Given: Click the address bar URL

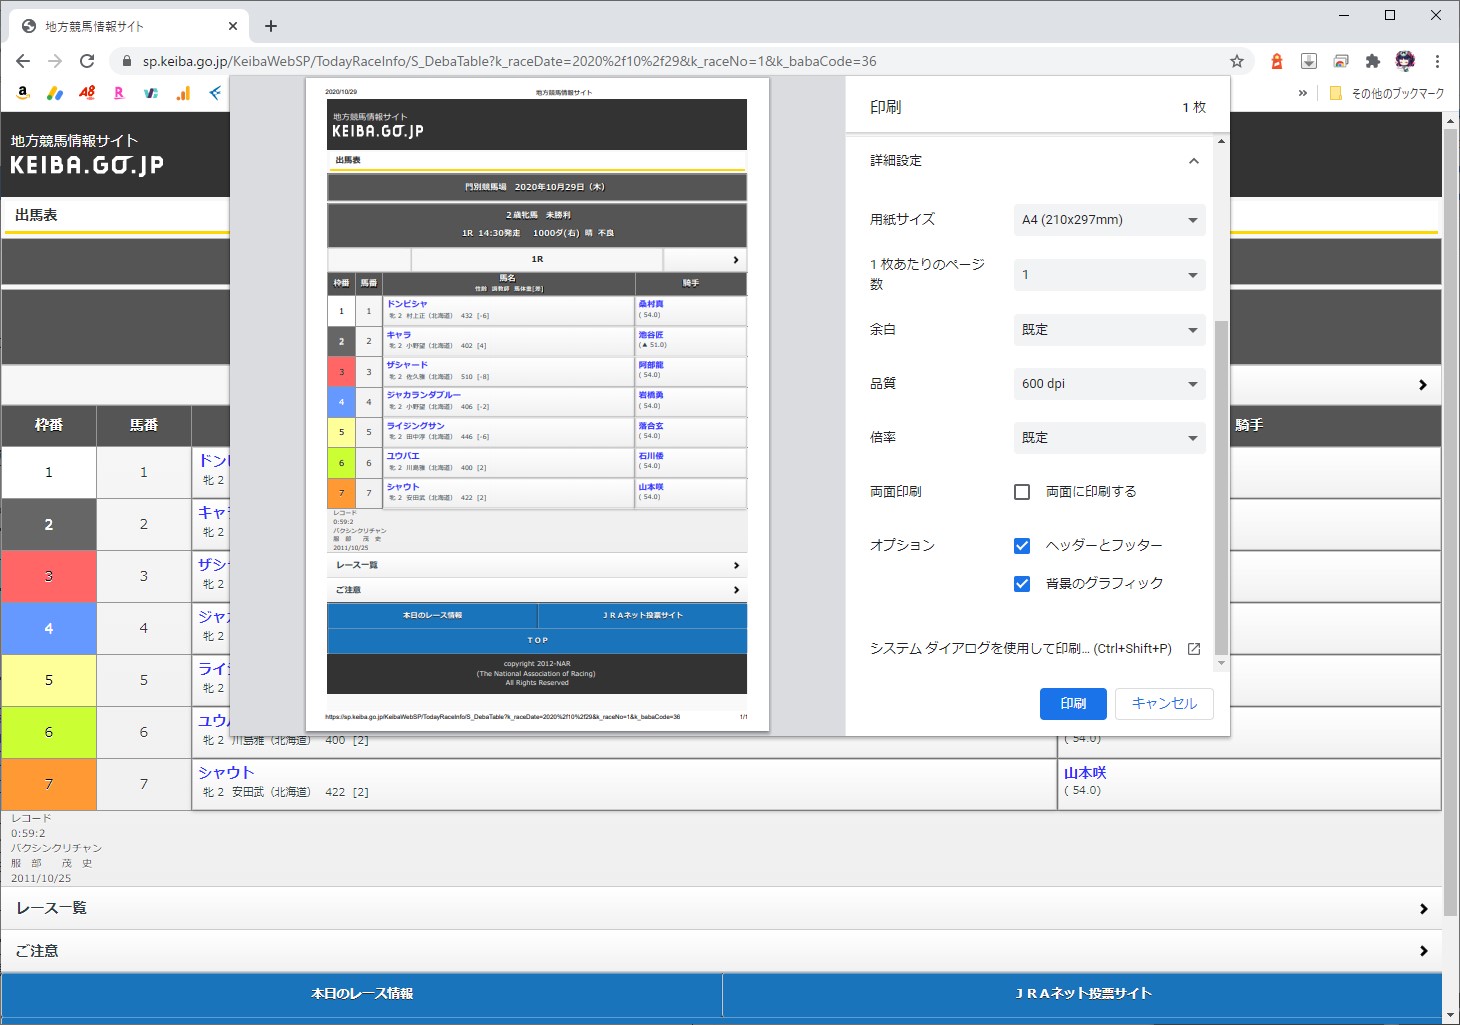Looking at the screenshot, I should (509, 61).
